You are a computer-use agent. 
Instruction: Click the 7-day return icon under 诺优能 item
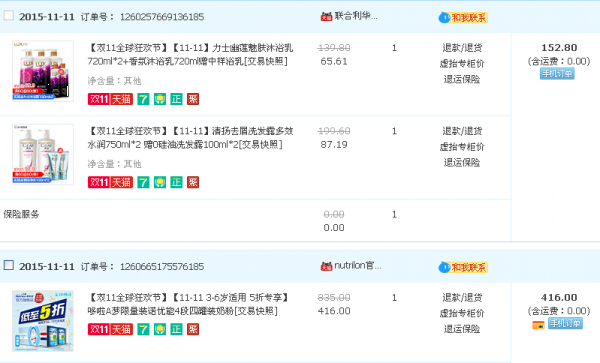[x=143, y=329]
